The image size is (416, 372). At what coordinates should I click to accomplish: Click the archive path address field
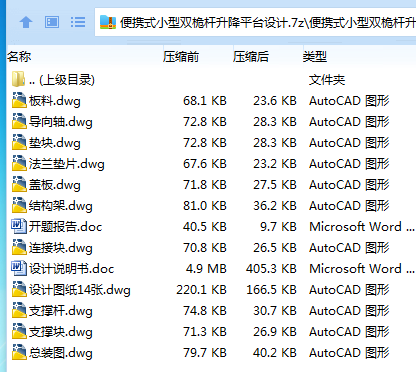click(x=255, y=22)
